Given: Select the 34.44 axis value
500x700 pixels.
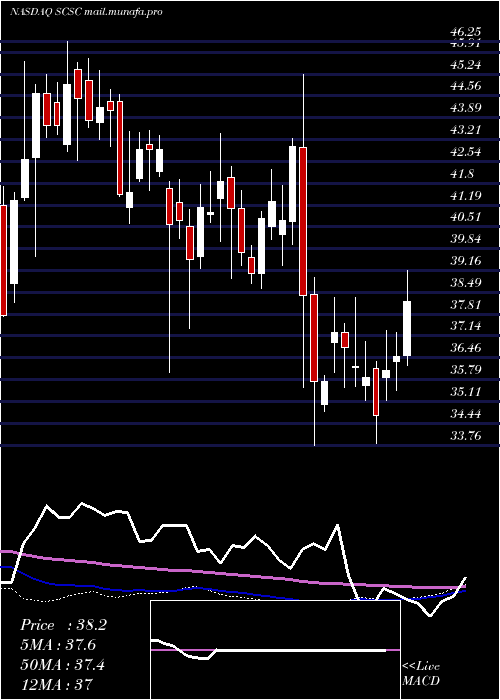Looking at the screenshot, I should tap(465, 414).
